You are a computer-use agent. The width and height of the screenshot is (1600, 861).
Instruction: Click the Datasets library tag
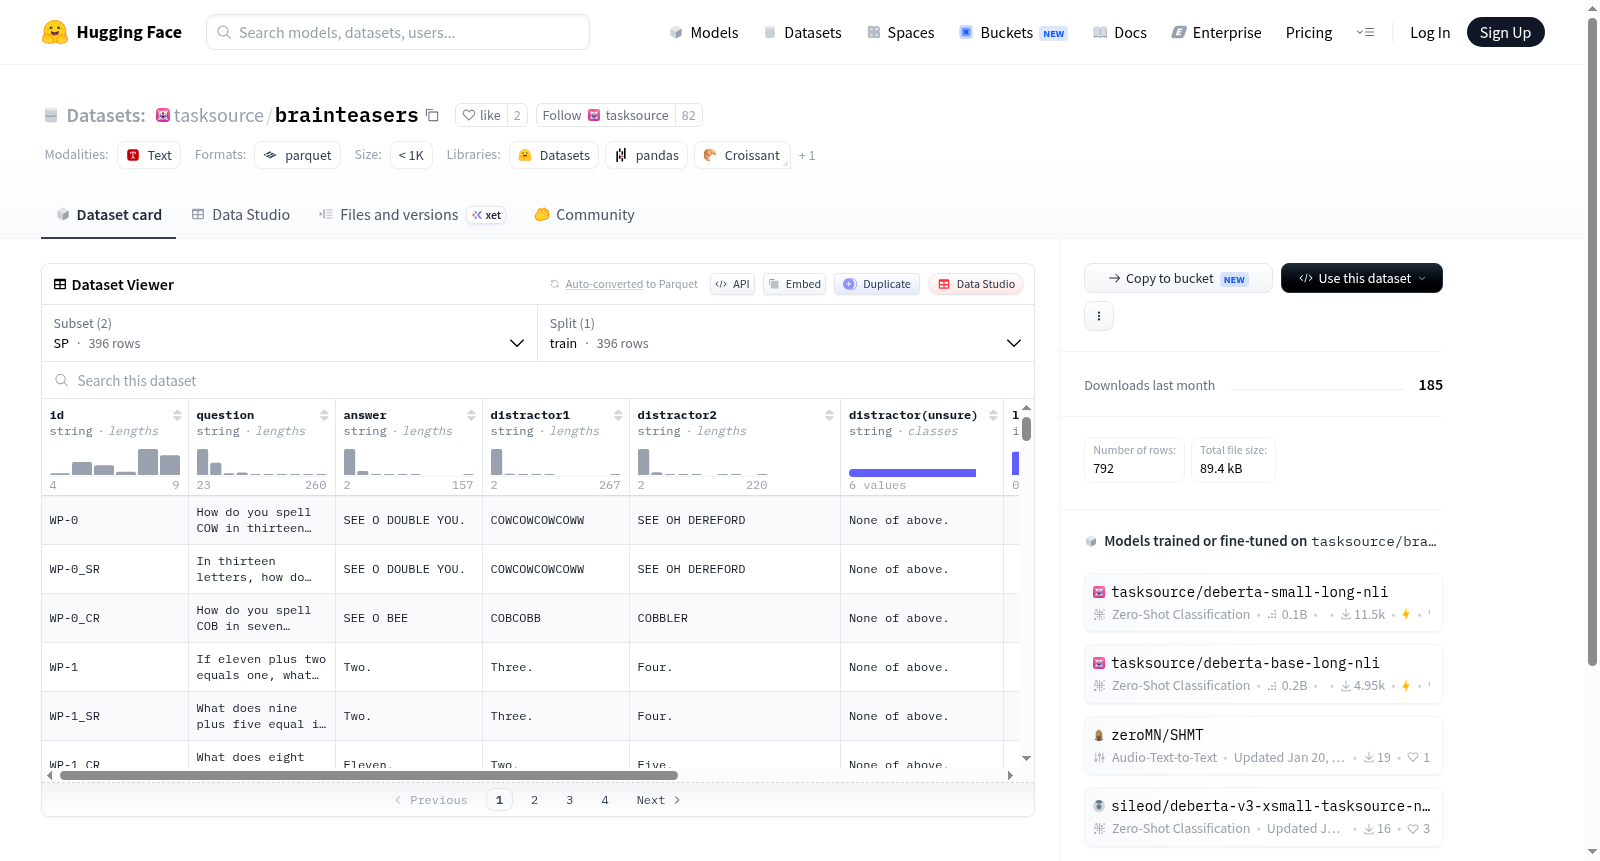[x=554, y=155]
